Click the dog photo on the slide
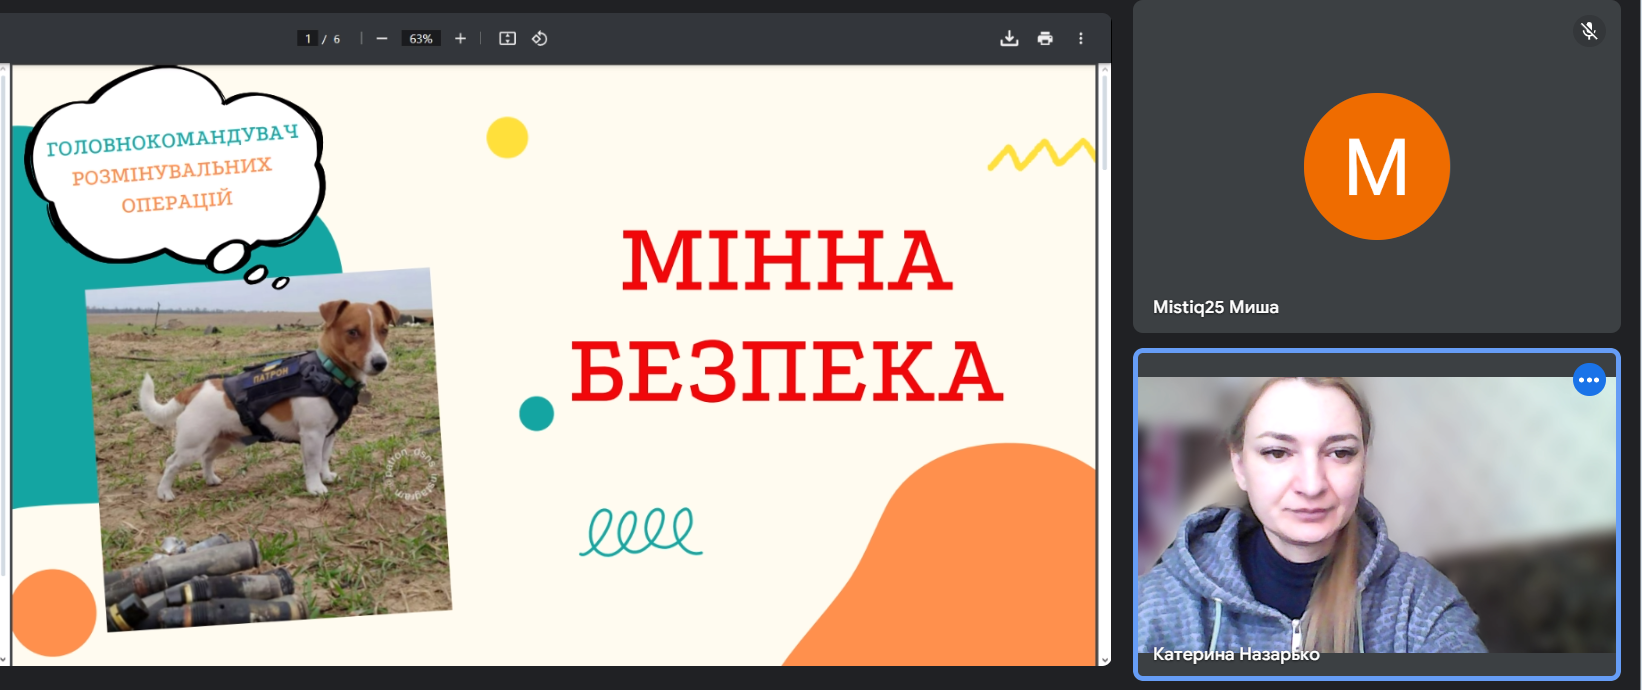 coord(268,440)
